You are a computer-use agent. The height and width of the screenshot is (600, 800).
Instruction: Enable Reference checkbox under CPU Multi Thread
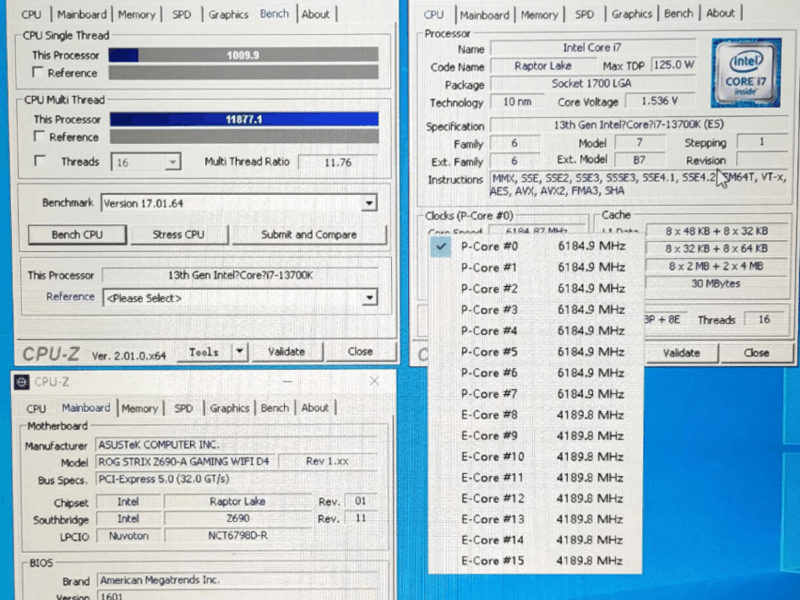coord(39,136)
